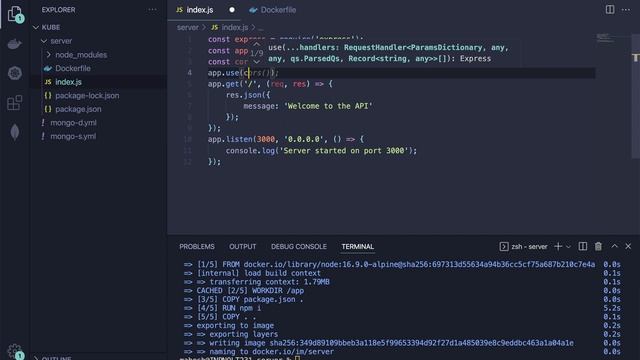The image size is (640, 360).
Task: Expand the node_modules folder
Action: click(49, 55)
